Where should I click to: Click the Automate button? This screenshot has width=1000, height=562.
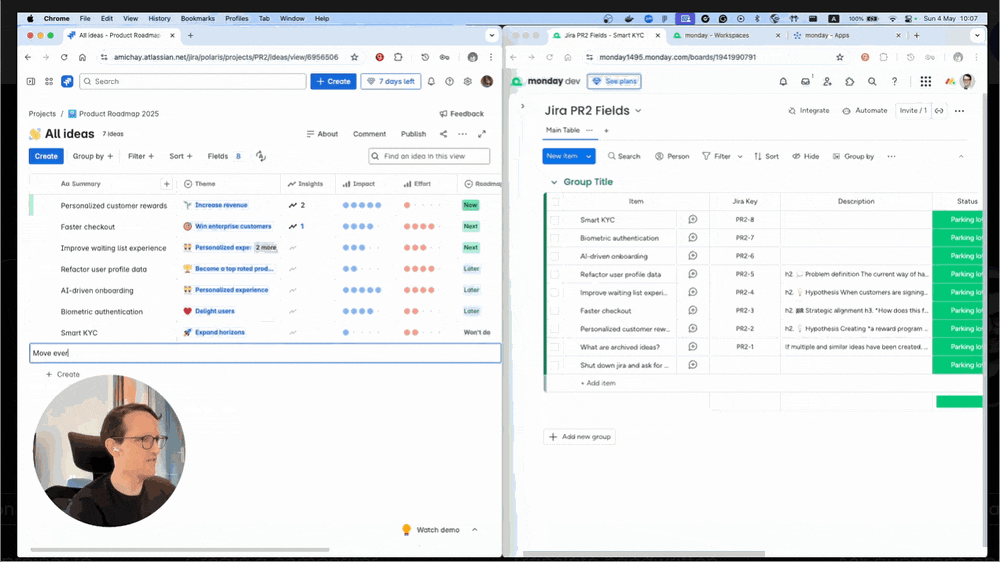pos(865,111)
